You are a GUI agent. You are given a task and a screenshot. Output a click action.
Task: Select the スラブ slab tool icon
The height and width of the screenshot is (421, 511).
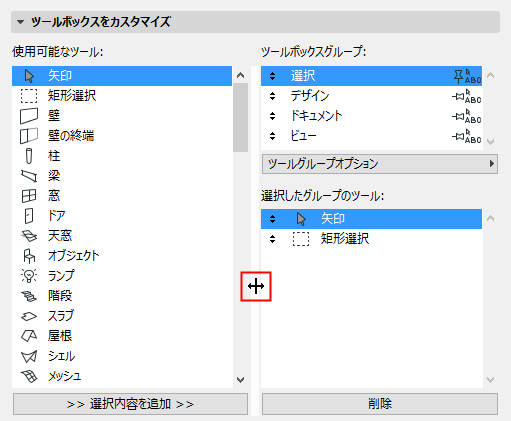pyautogui.click(x=29, y=316)
